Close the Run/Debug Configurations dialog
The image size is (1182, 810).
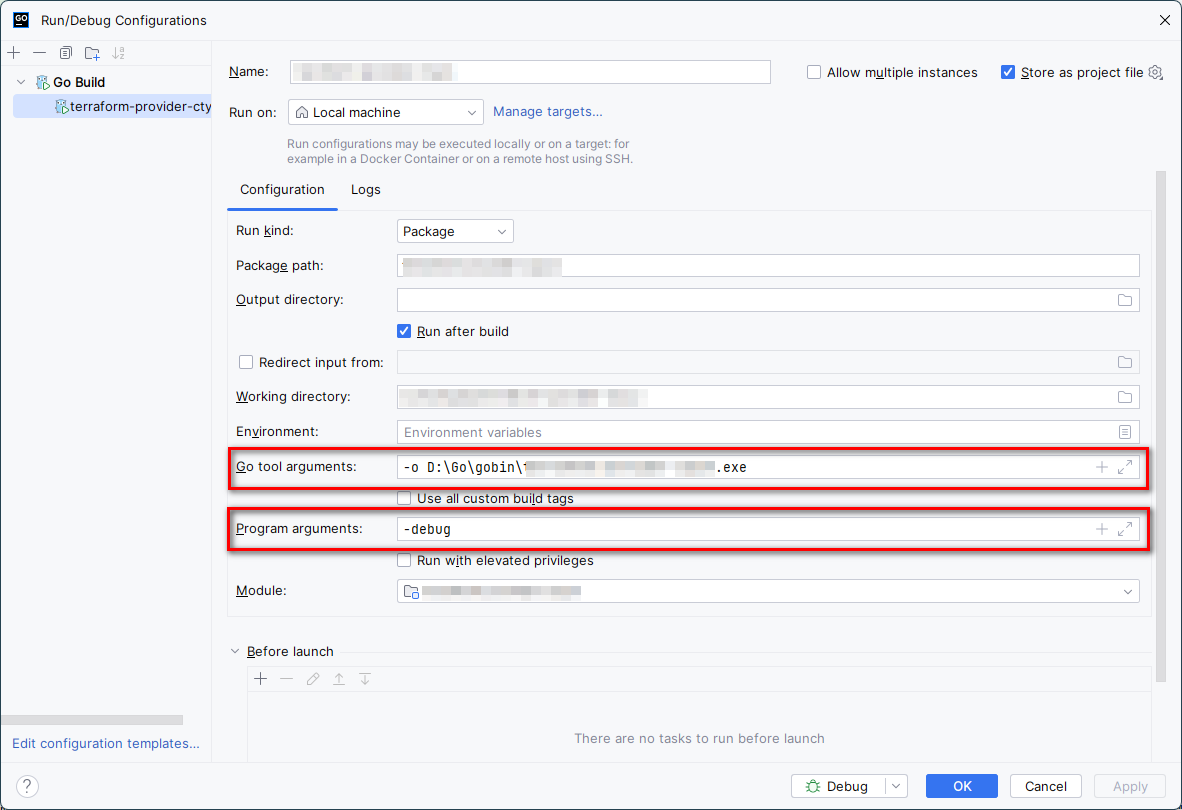tap(1164, 20)
